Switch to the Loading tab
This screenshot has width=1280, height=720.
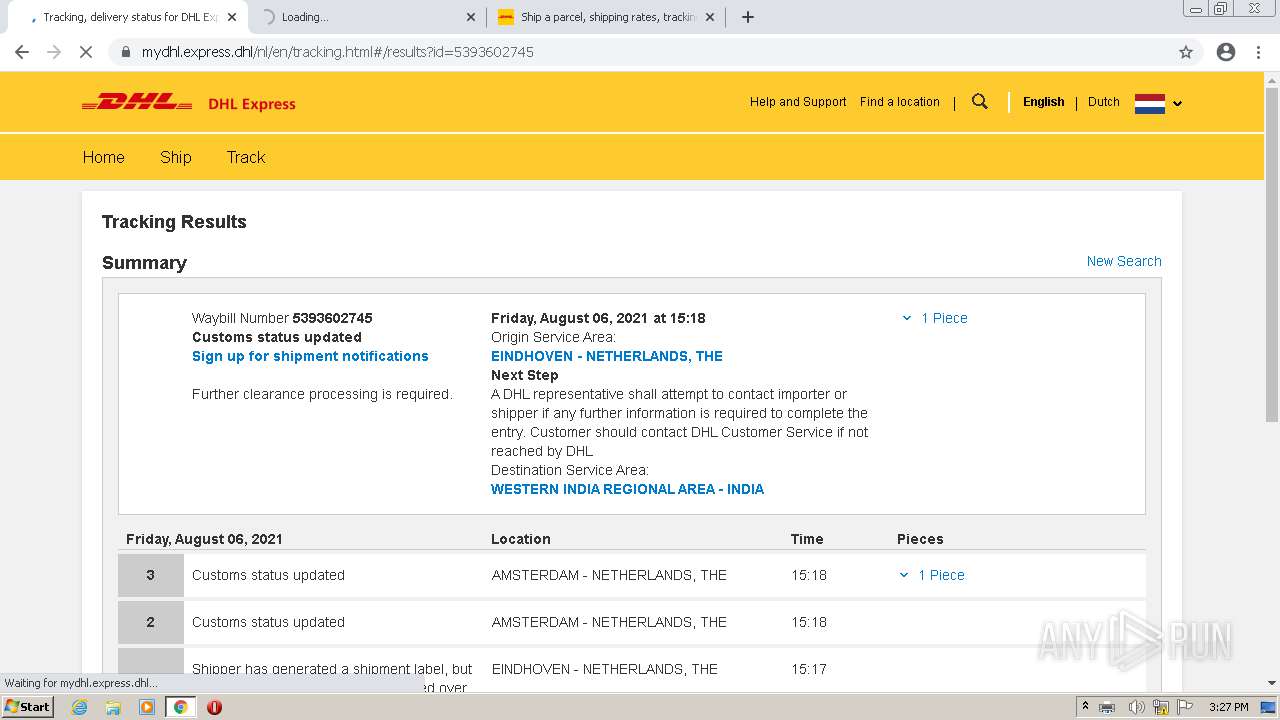(x=367, y=17)
